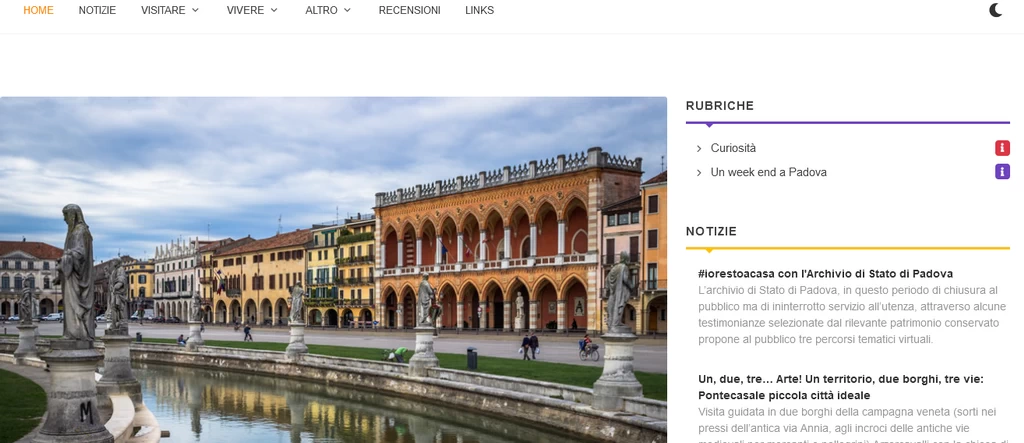Expand the Vivere dropdown arrow

[x=274, y=10]
